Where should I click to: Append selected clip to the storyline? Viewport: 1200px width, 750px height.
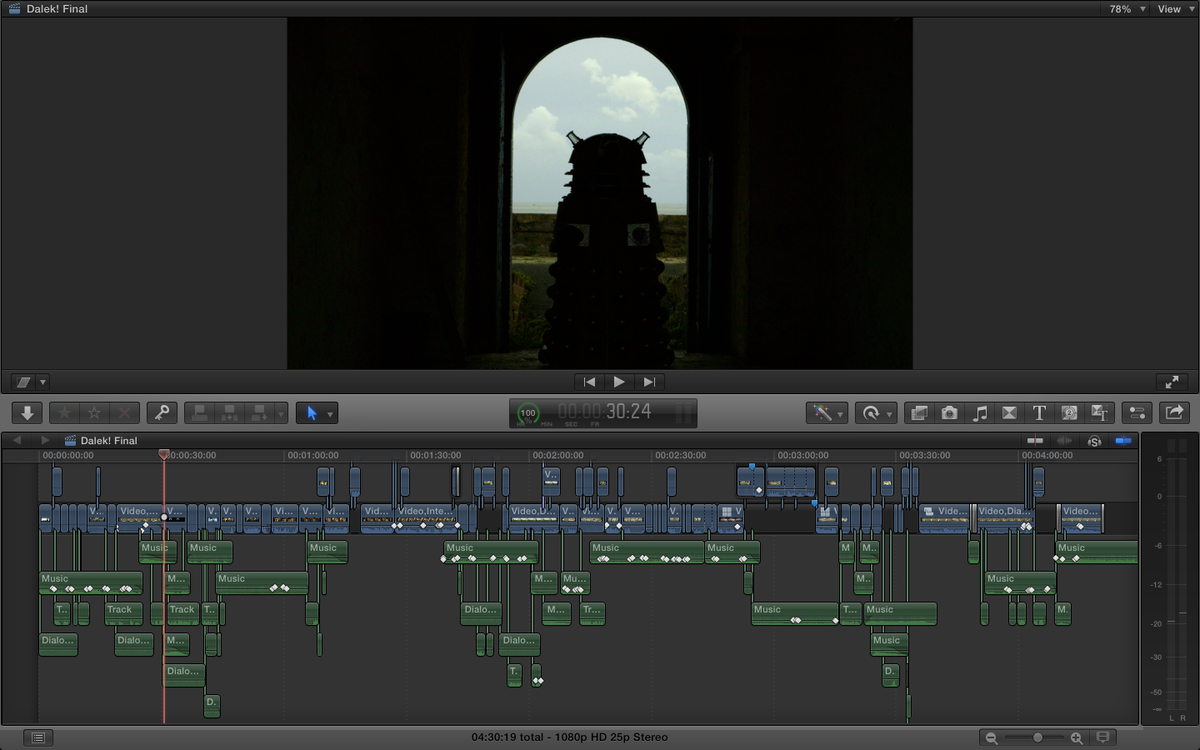(260, 412)
